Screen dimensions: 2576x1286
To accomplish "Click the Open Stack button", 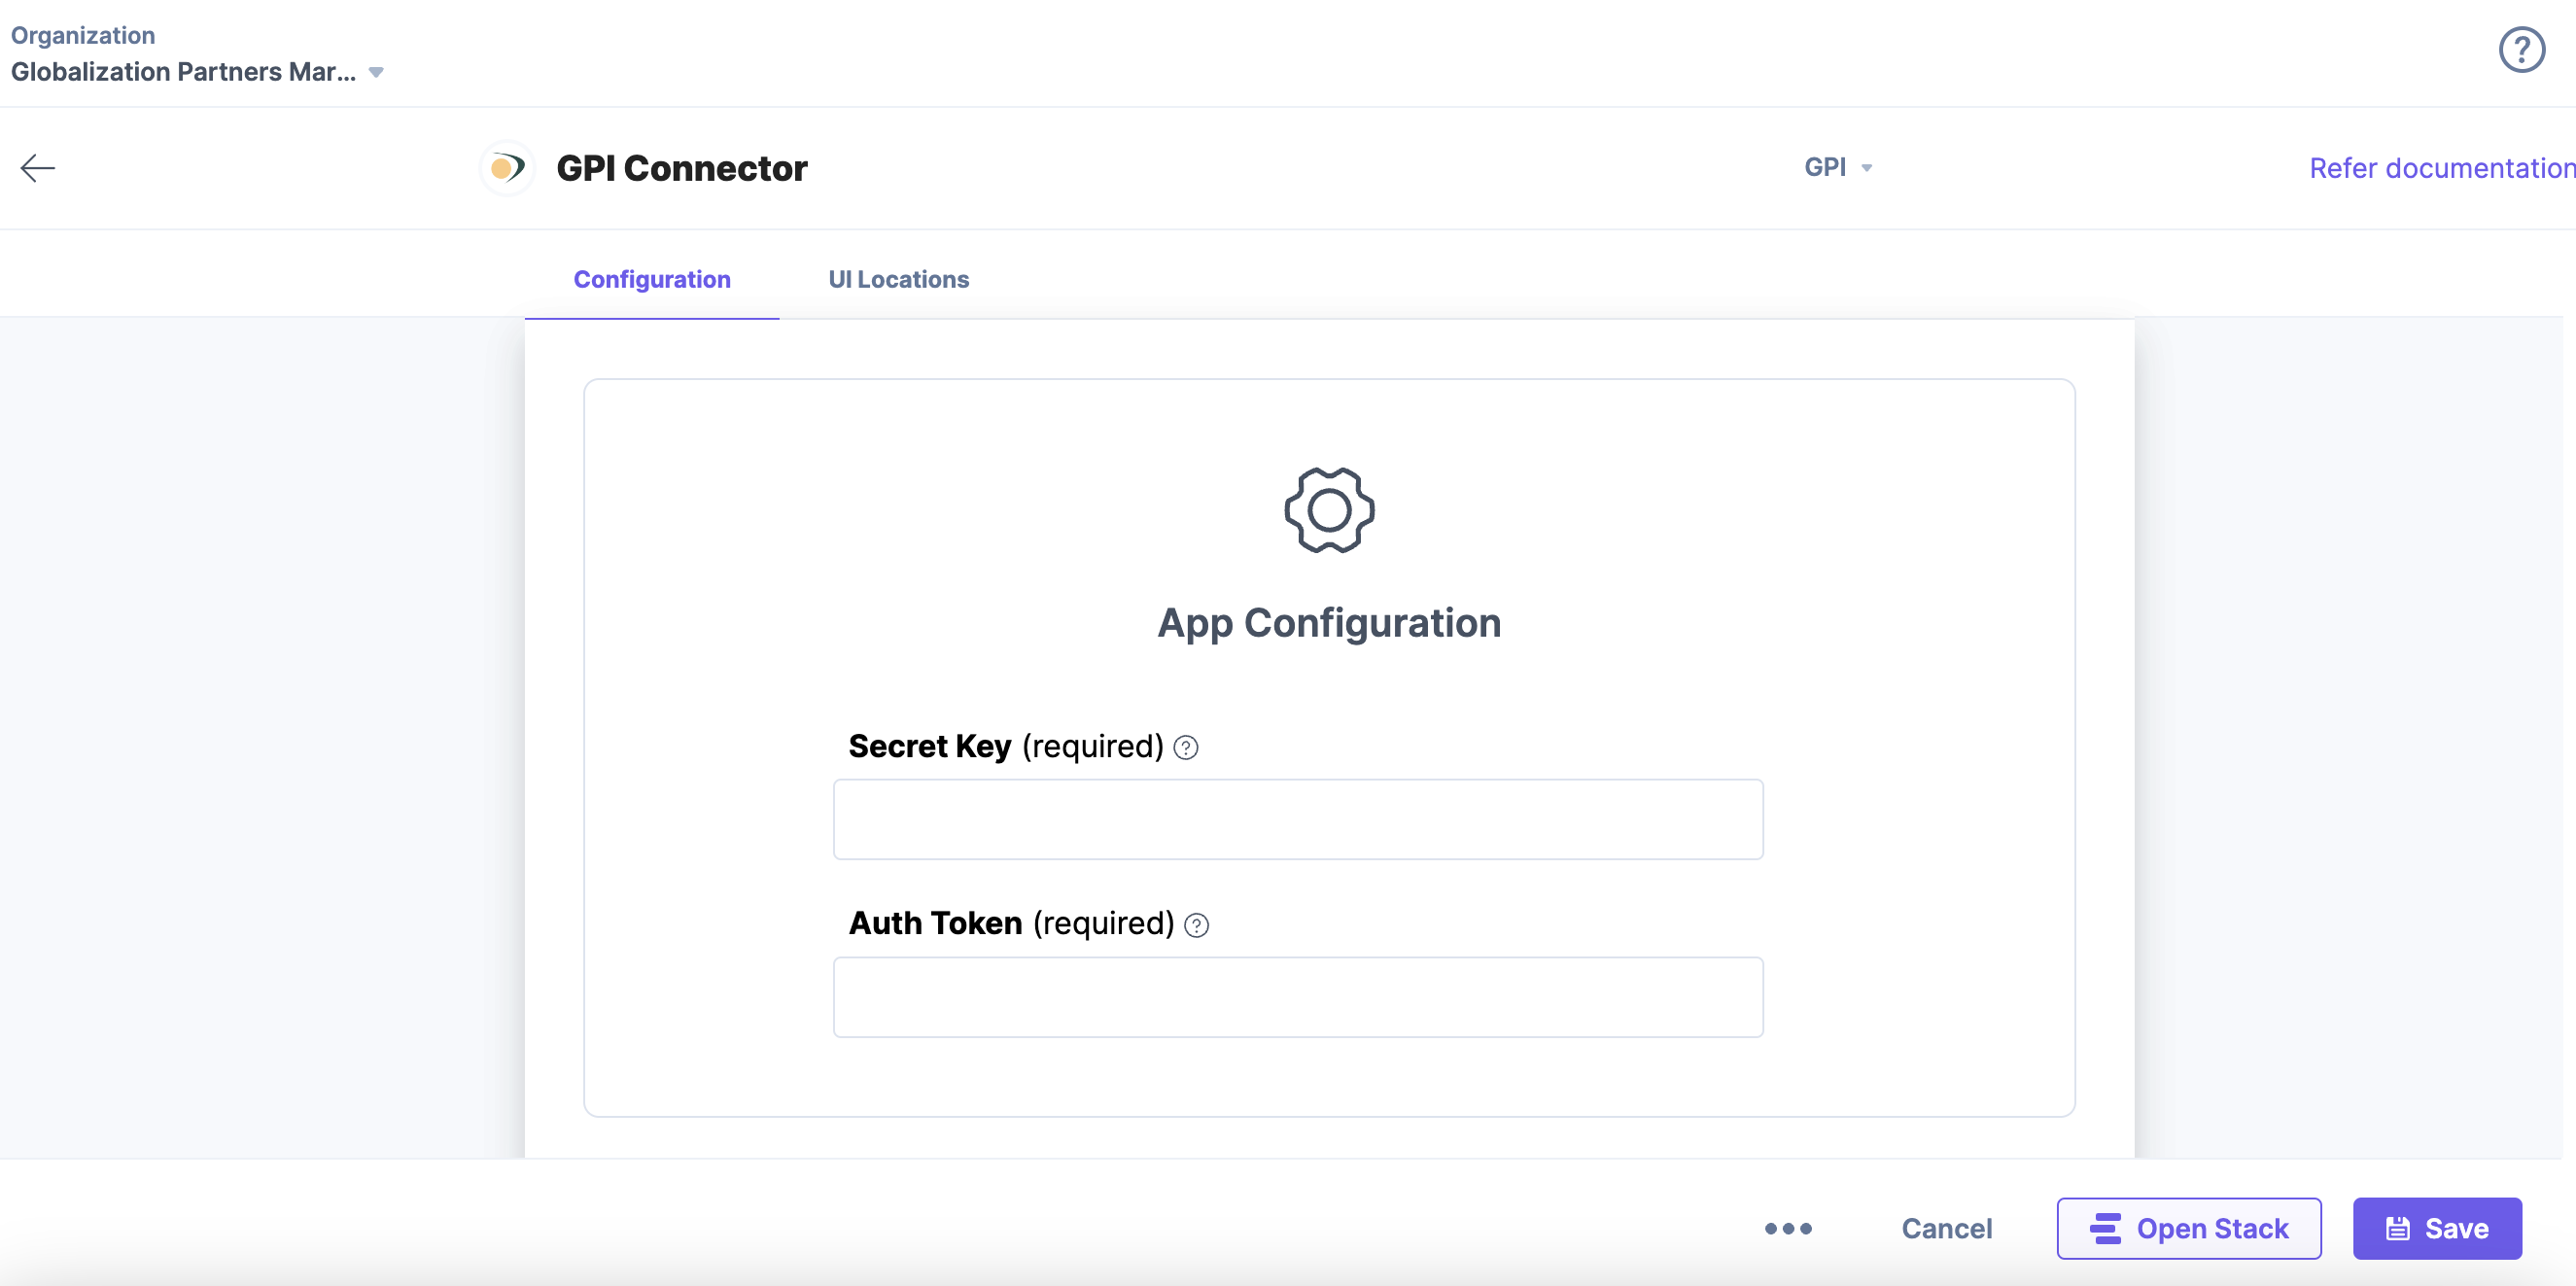I will click(x=2188, y=1228).
